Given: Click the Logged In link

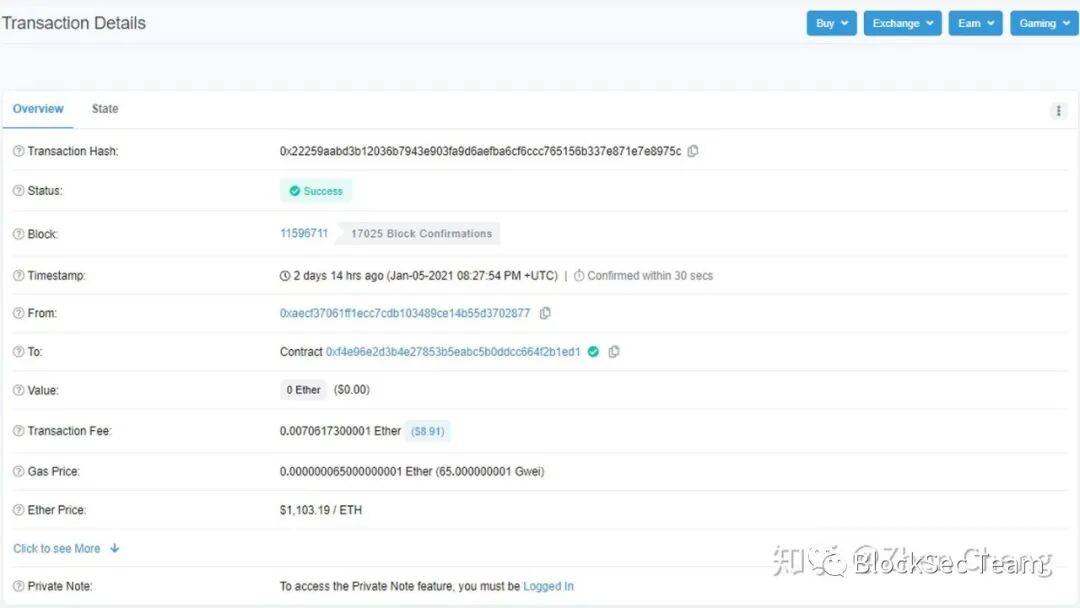Looking at the screenshot, I should [548, 587].
